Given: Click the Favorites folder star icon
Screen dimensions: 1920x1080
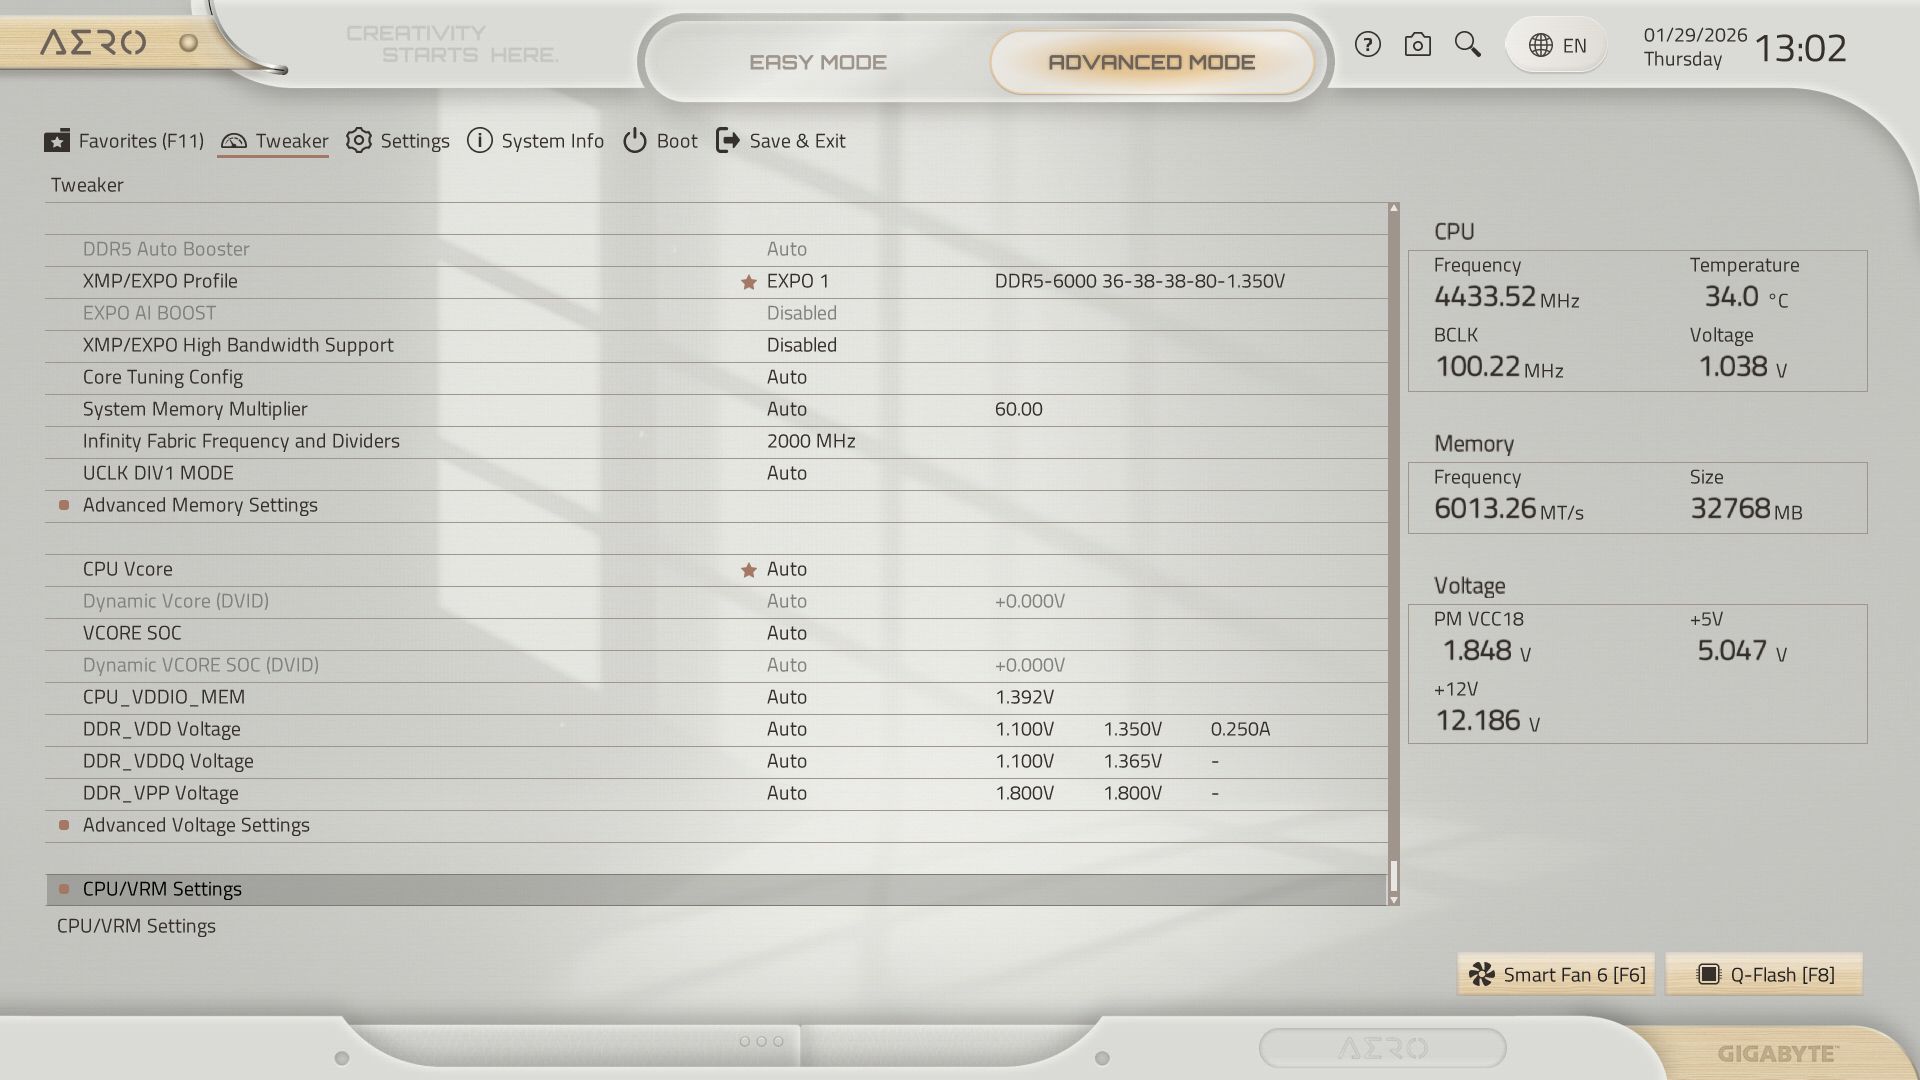Looking at the screenshot, I should tap(57, 141).
